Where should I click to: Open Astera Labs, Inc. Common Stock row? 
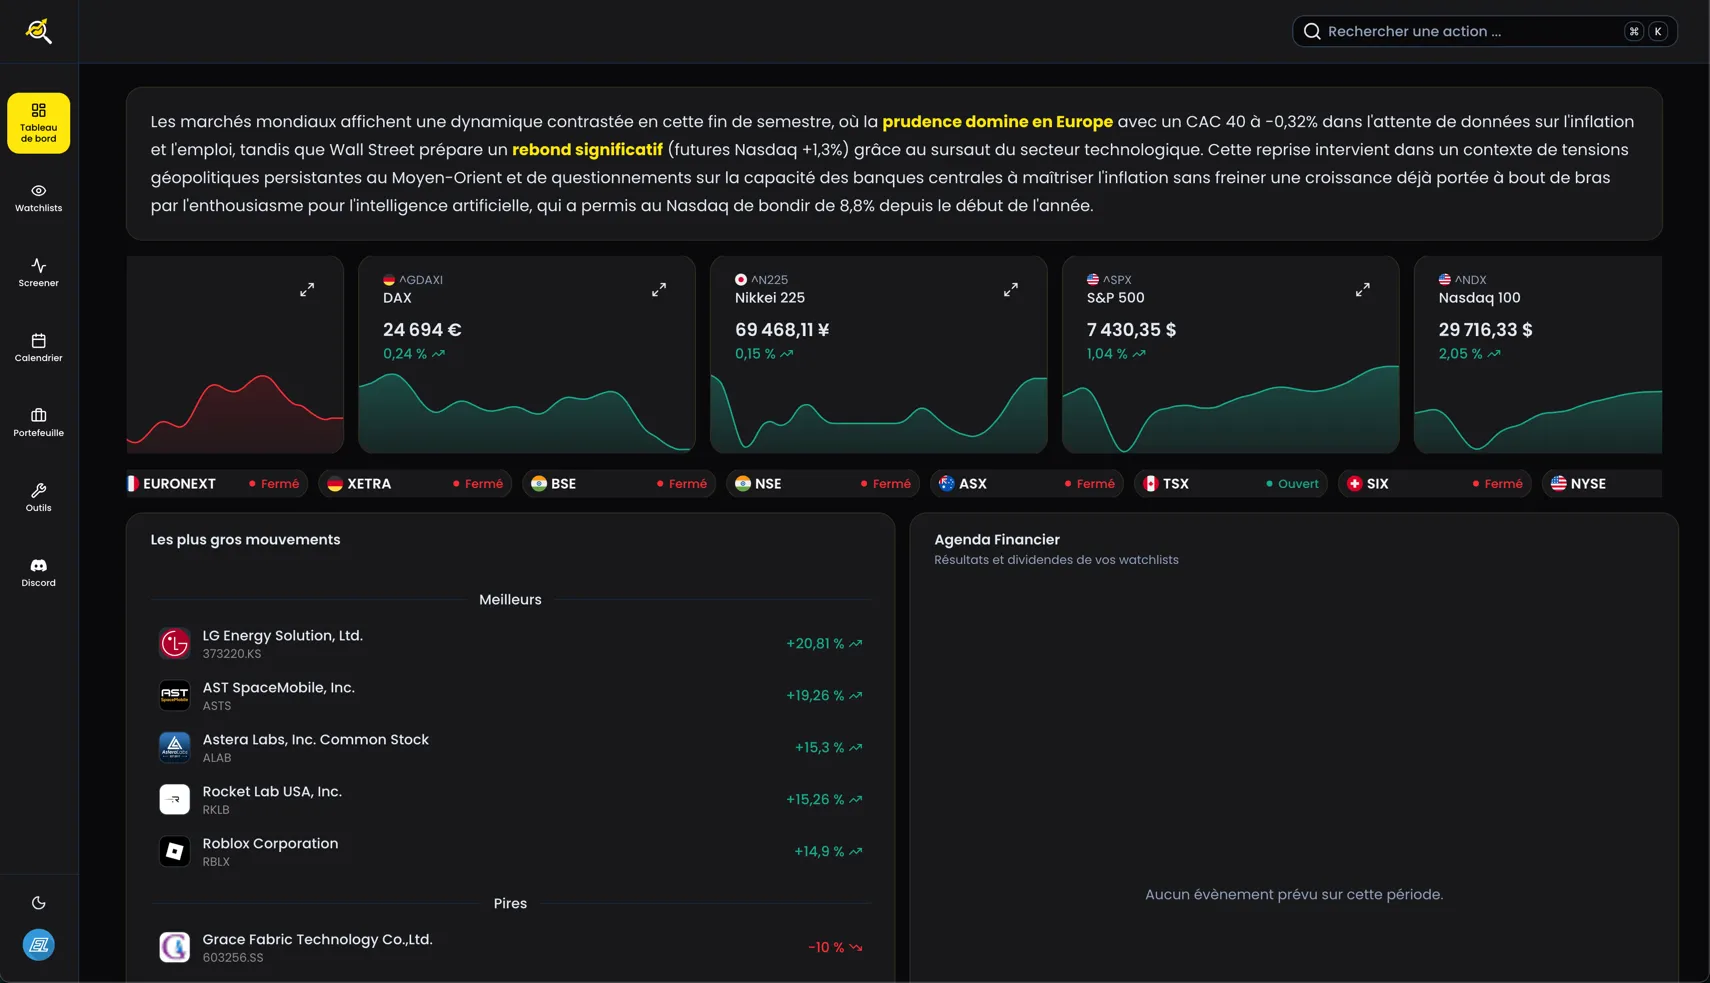coord(510,748)
